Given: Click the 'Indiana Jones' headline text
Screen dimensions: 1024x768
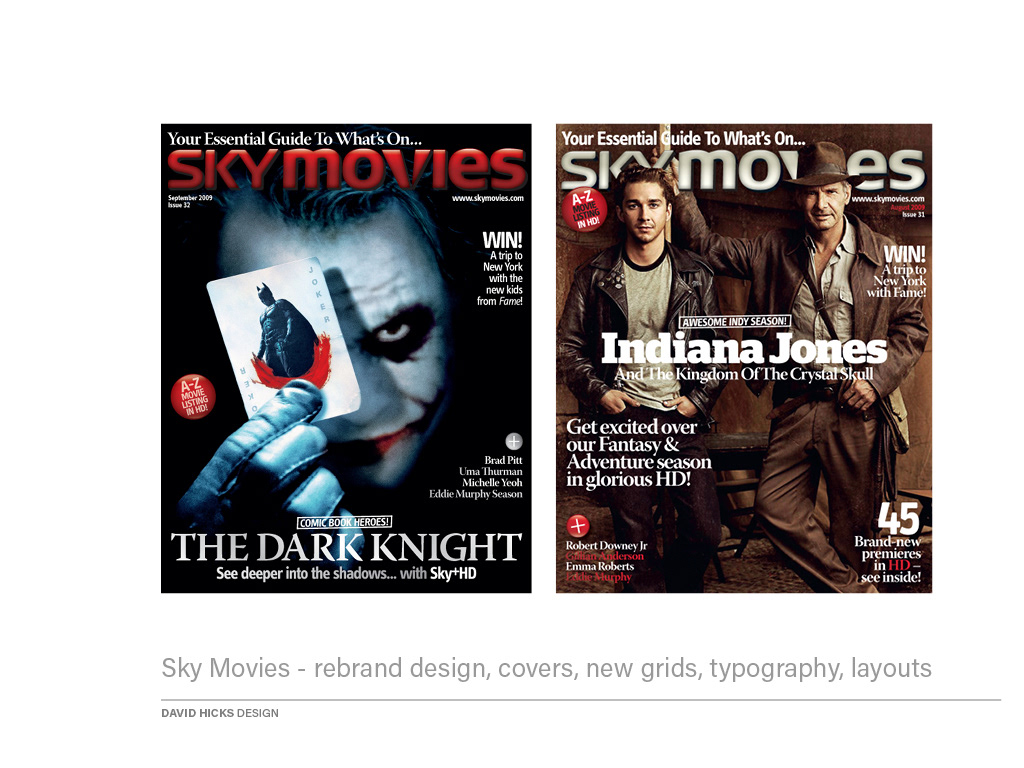Looking at the screenshot, I should [744, 349].
